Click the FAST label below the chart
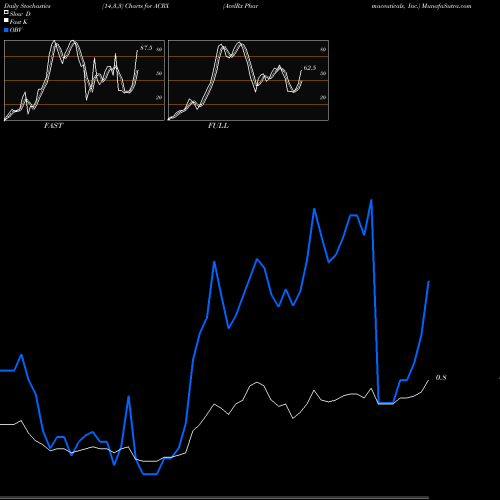The width and height of the screenshot is (500, 500). point(54,126)
